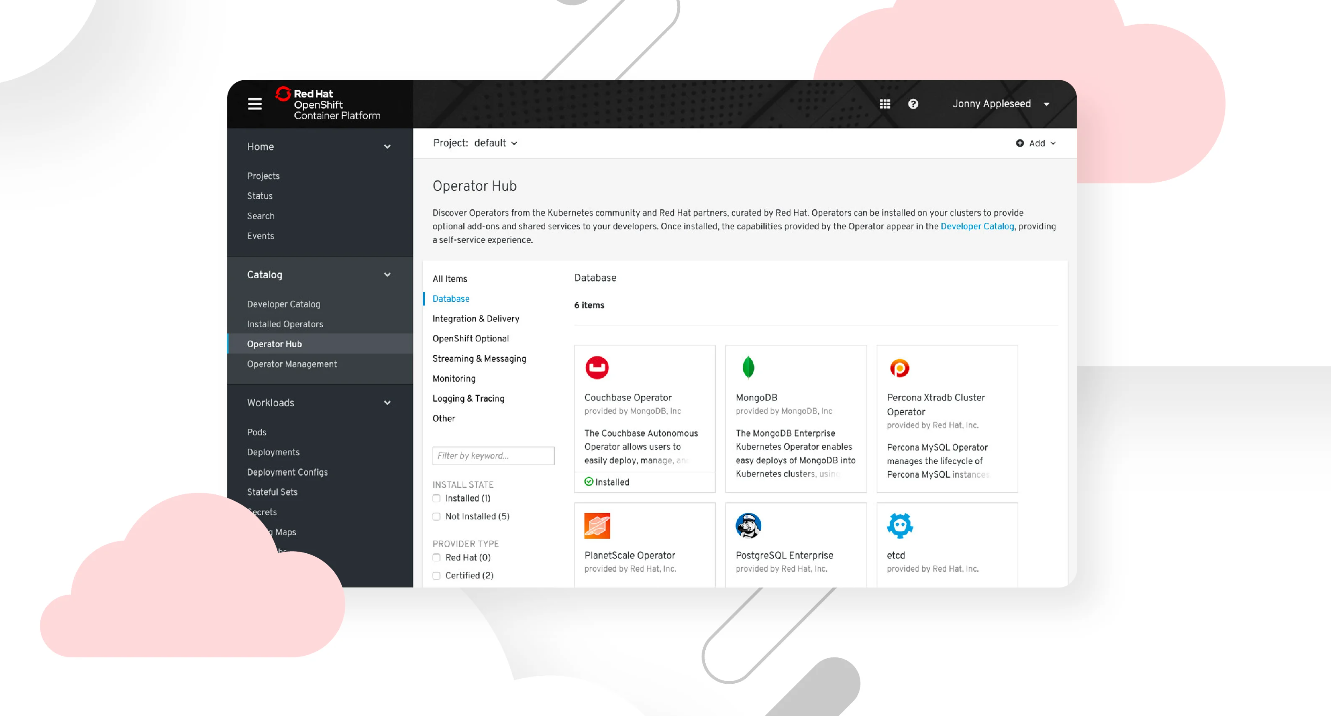Click the help question mark icon
1331x716 pixels.
(x=913, y=103)
